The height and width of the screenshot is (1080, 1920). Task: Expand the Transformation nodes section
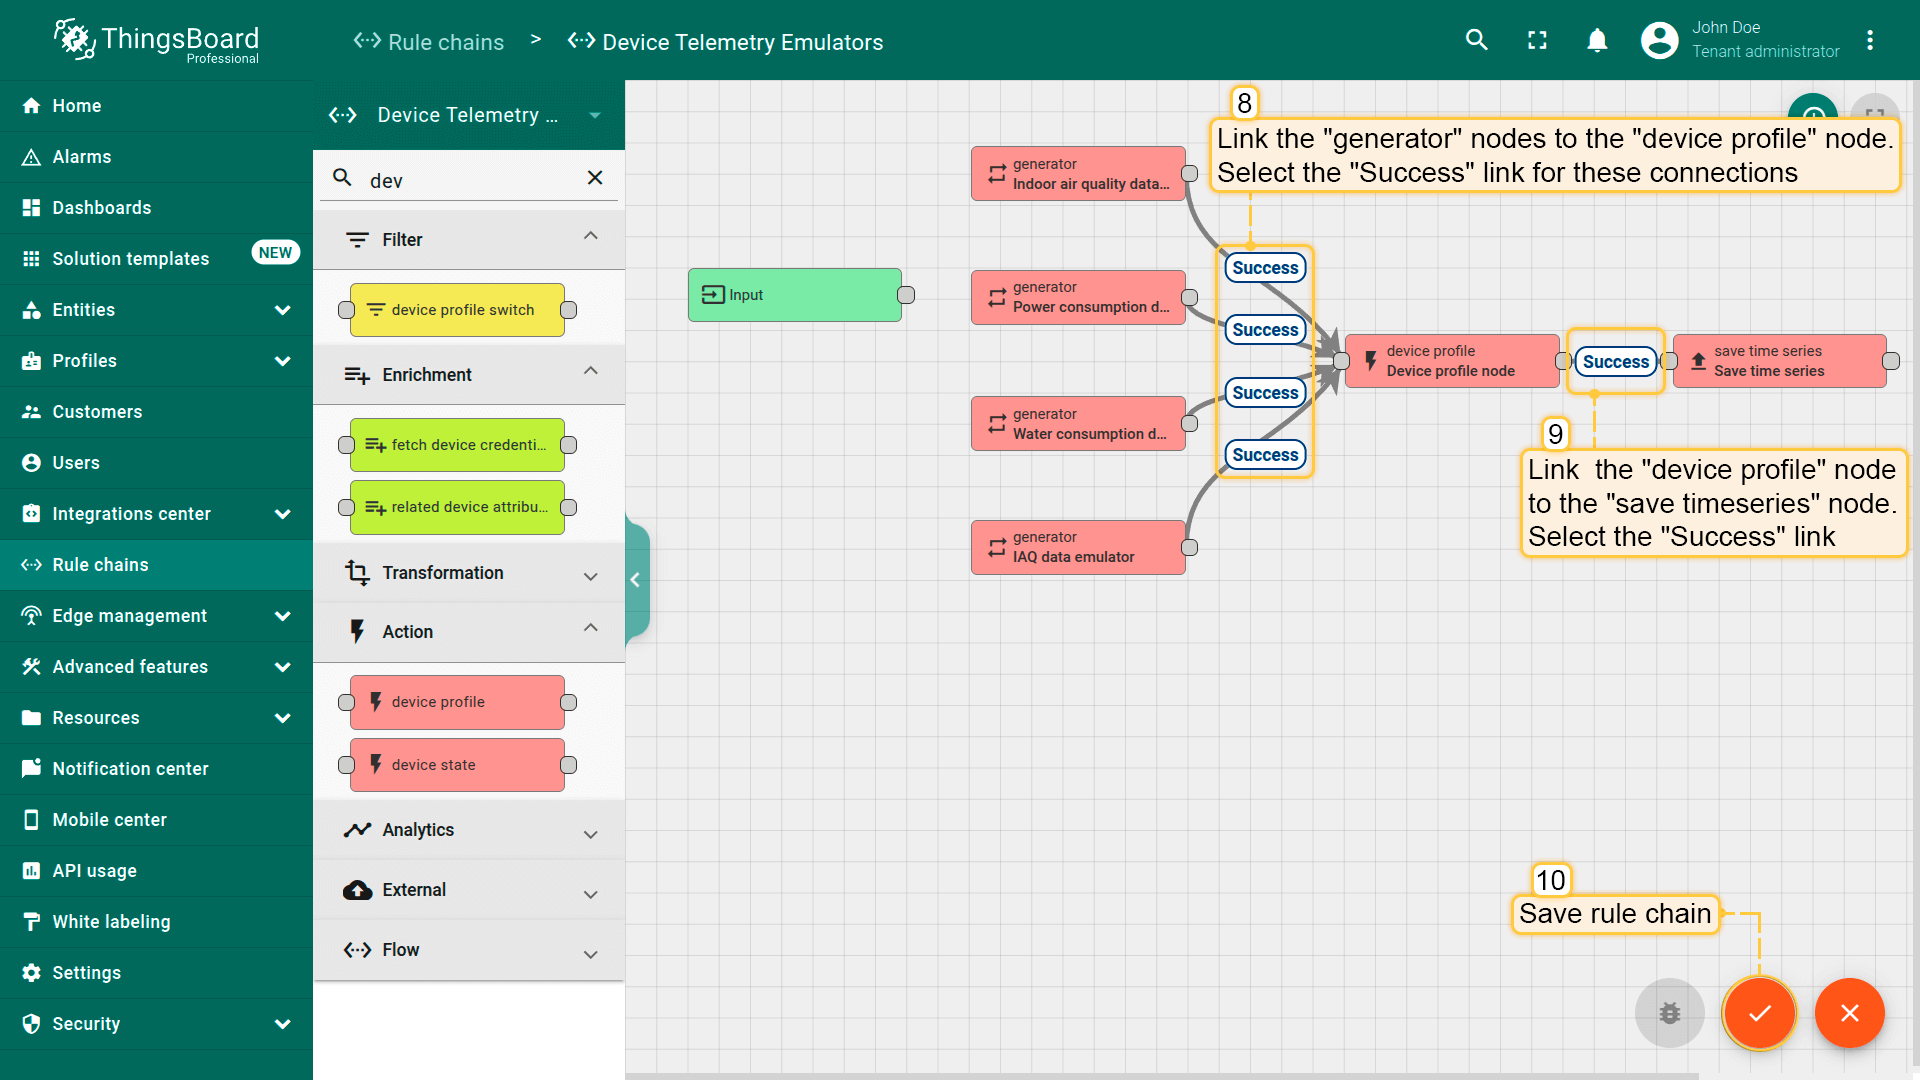pos(590,575)
